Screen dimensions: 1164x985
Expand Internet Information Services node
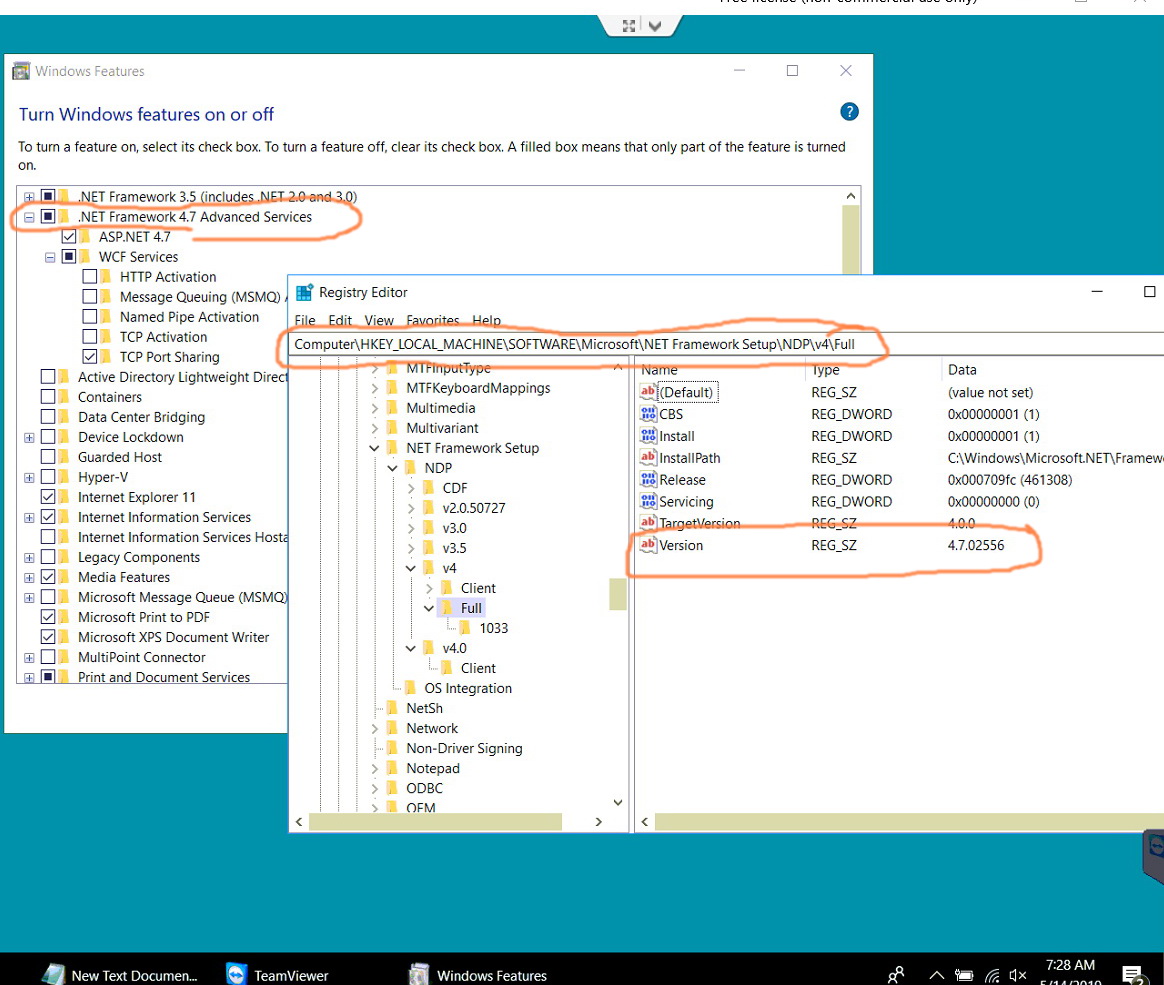pyautogui.click(x=29, y=517)
